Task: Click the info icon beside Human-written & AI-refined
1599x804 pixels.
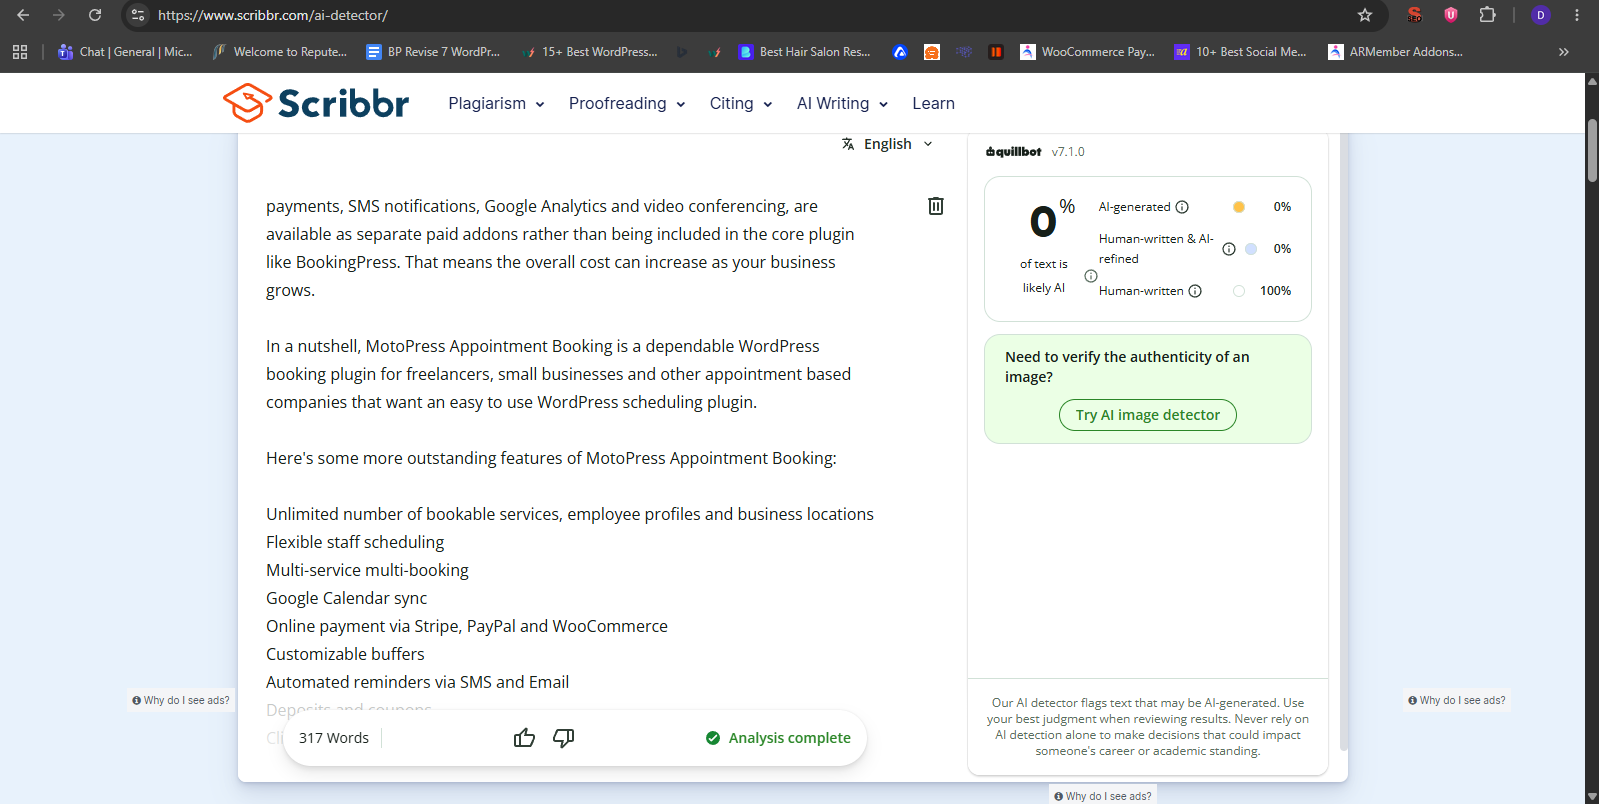Action: click(x=1229, y=249)
